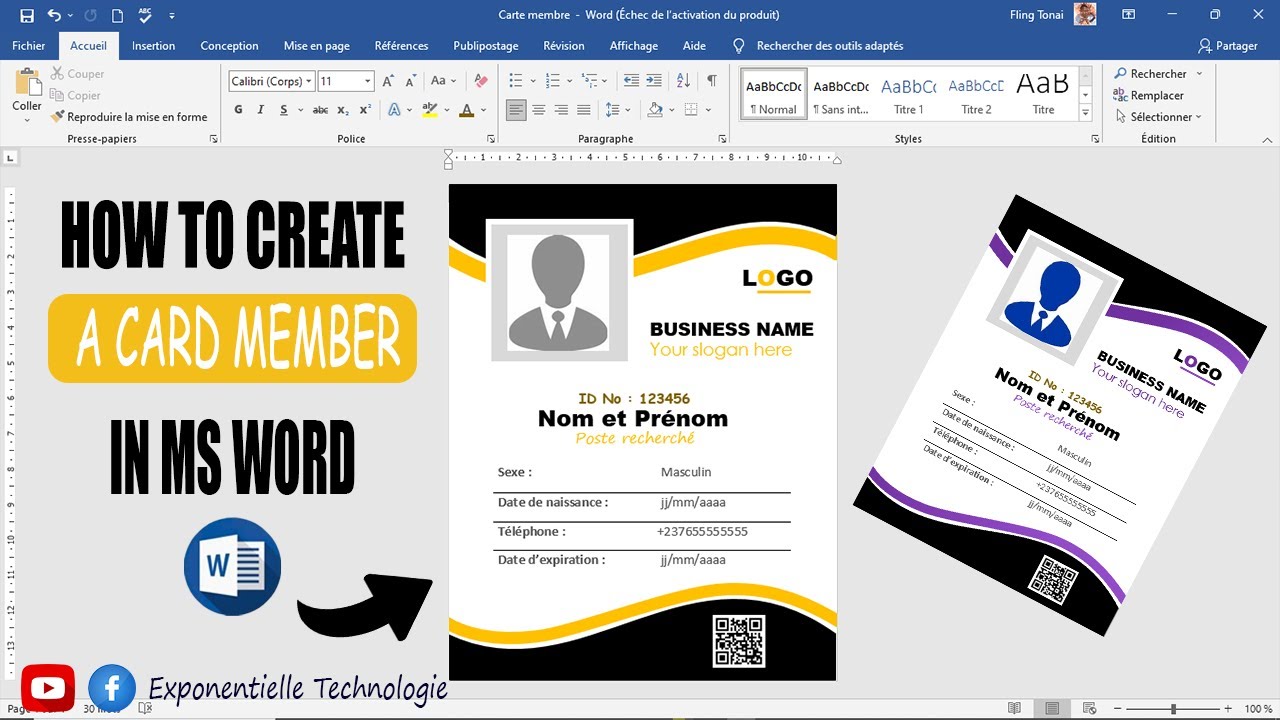The height and width of the screenshot is (720, 1280).
Task: Toggle bold G formatting
Action: click(238, 110)
